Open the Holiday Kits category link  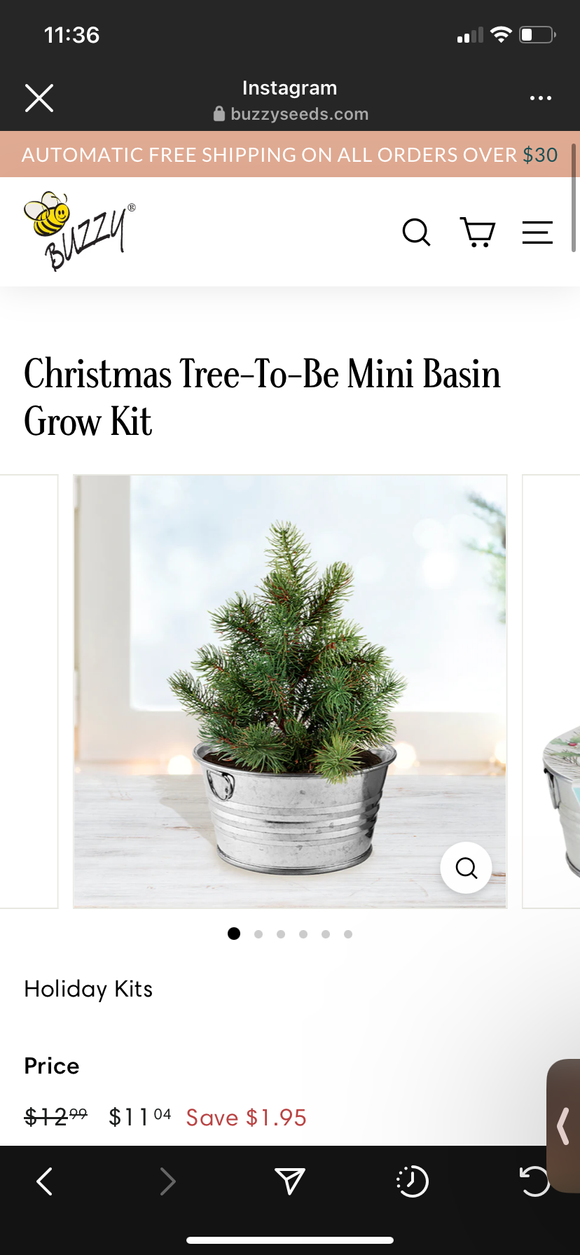coord(88,989)
